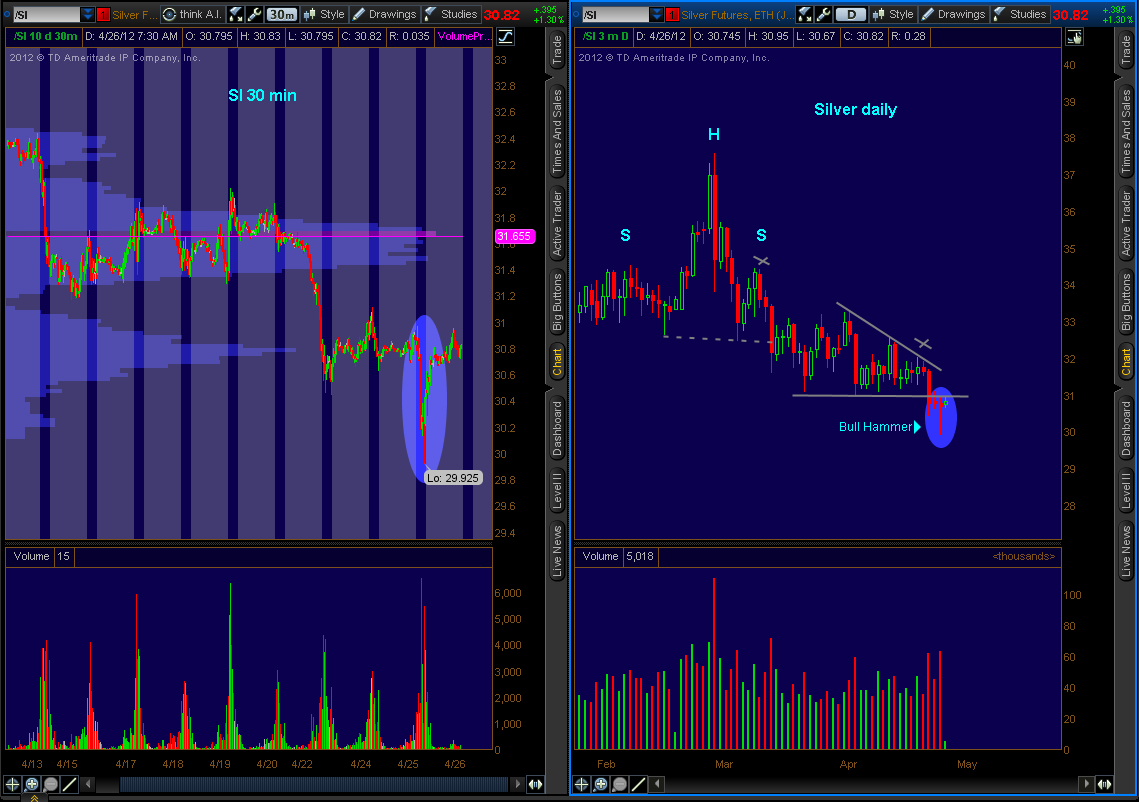
Task: Click the curve icon in left chart header
Action: (506, 37)
